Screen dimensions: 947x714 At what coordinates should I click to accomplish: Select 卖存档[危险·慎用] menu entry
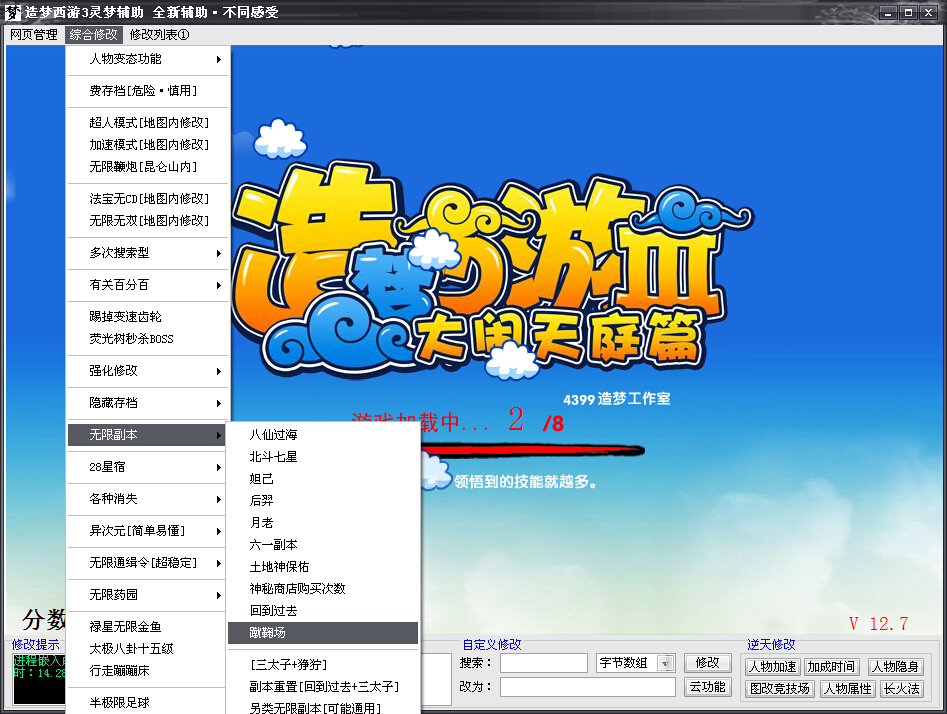[x=149, y=91]
